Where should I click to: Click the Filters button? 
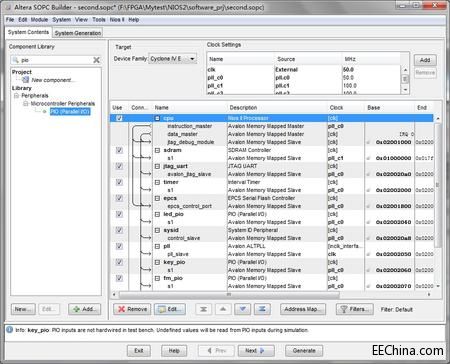[x=354, y=309]
